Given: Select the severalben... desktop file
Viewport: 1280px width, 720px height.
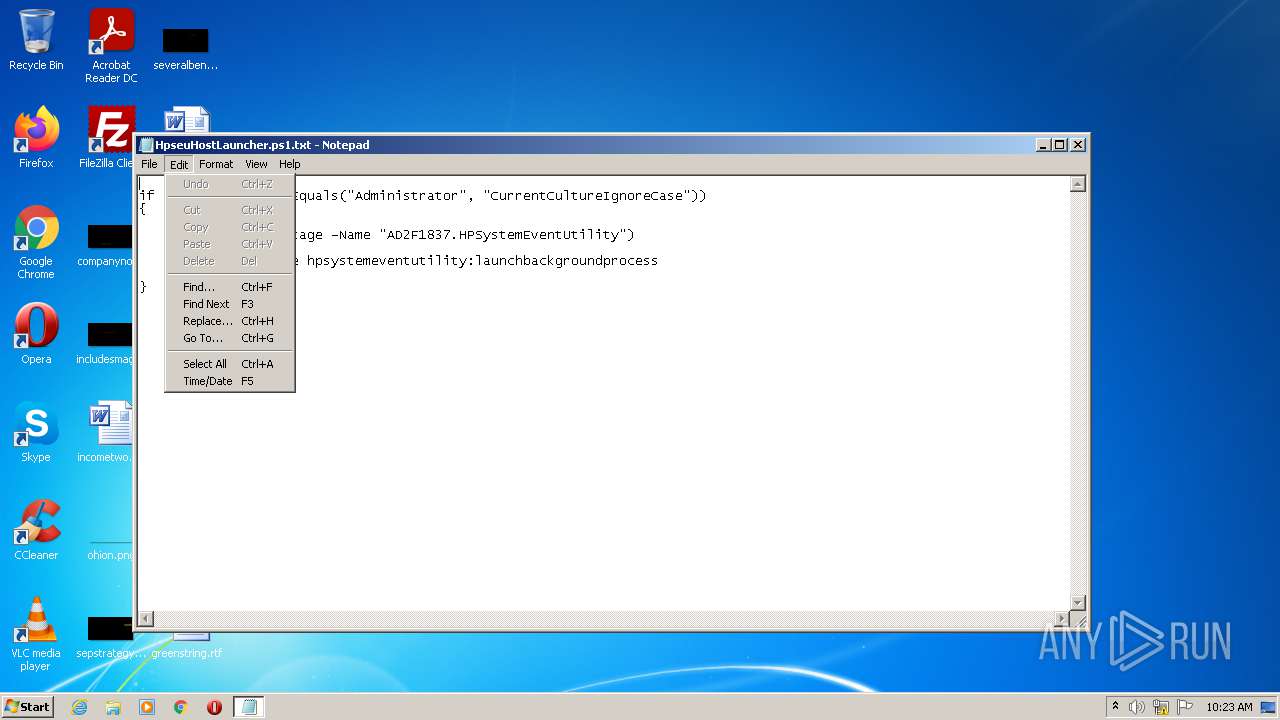Looking at the screenshot, I should pos(185,50).
